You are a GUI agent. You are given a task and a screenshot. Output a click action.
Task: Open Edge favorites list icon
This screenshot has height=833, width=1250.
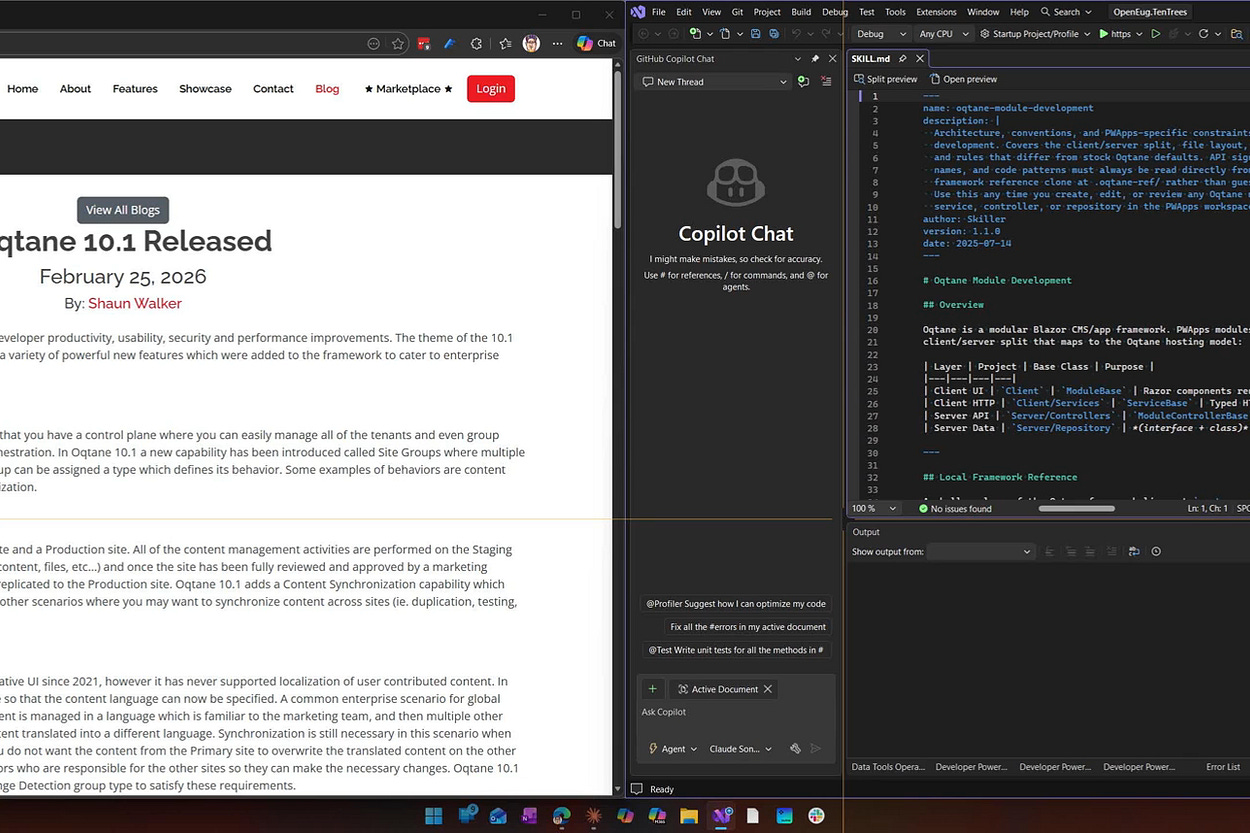click(x=505, y=43)
